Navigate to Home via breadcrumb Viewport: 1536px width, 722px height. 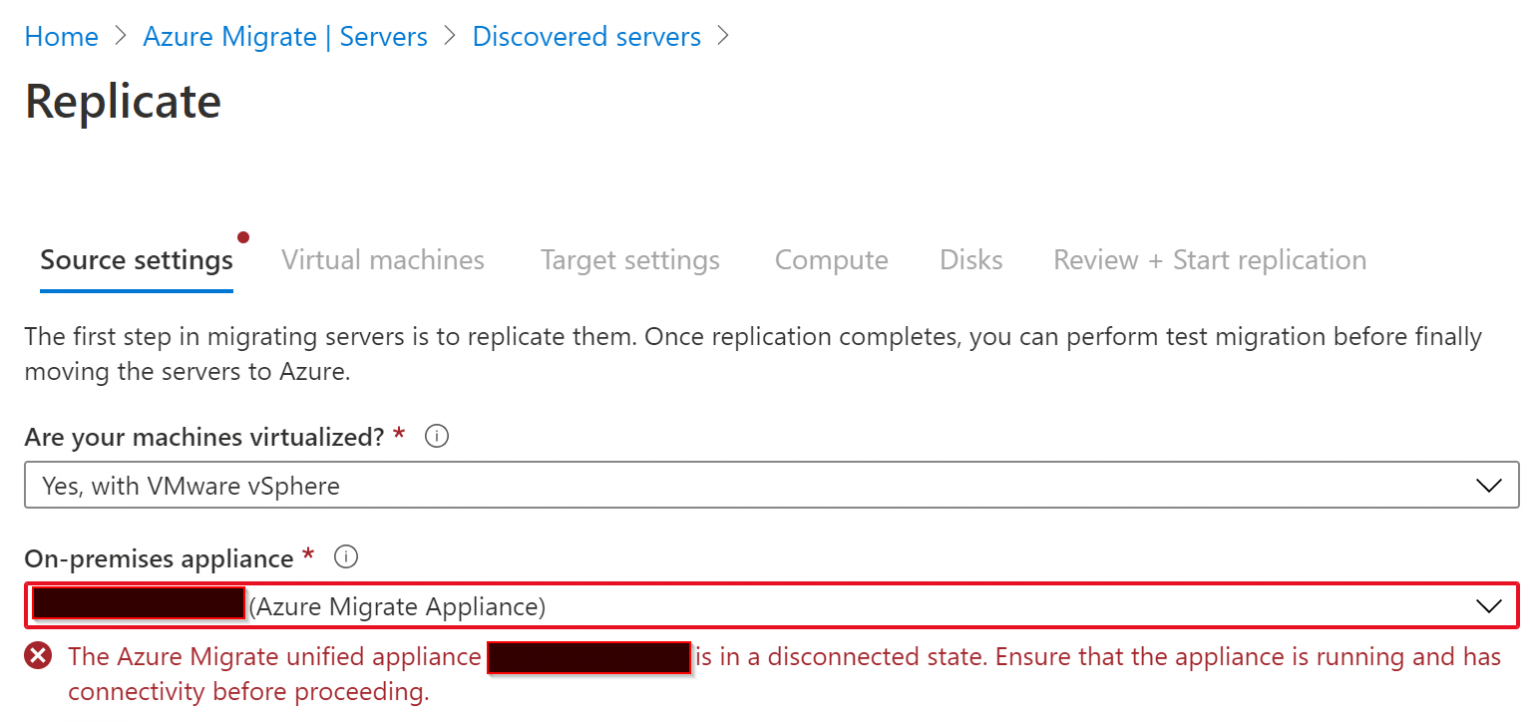pos(61,37)
